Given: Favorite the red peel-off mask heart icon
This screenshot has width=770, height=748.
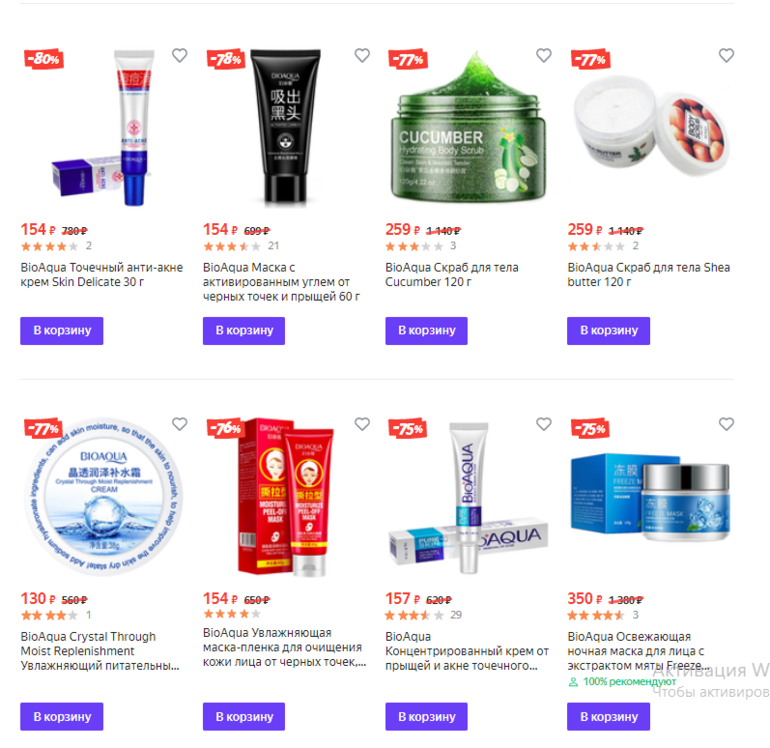Looking at the screenshot, I should [x=362, y=424].
